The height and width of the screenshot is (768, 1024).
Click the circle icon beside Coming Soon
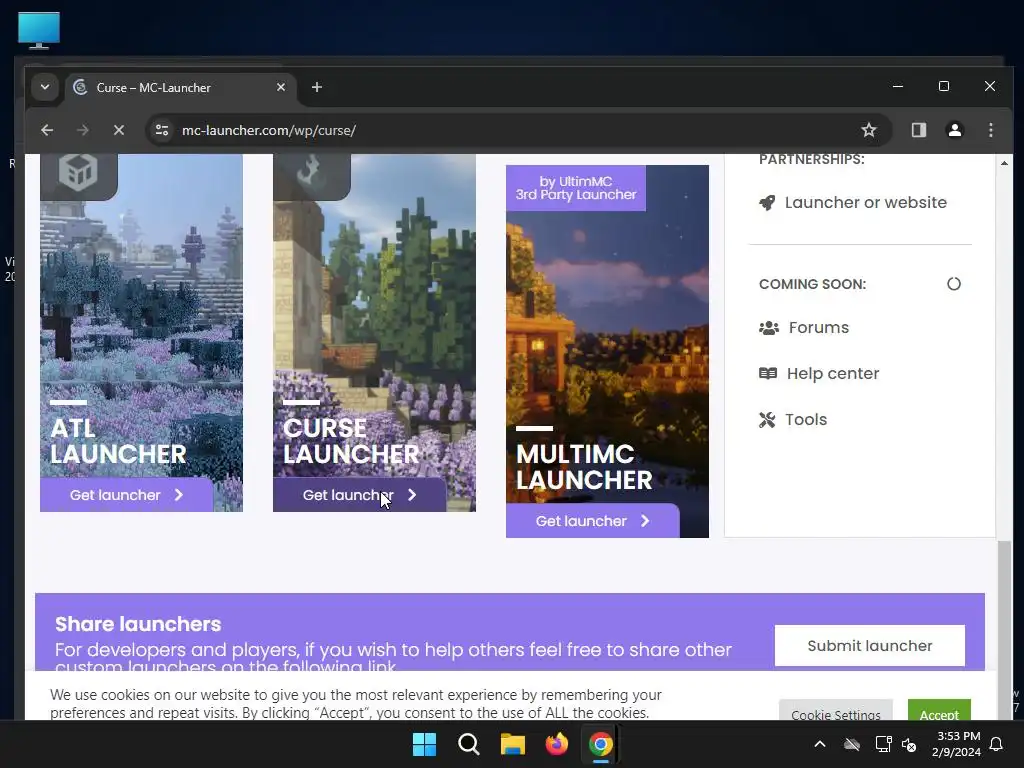(954, 284)
